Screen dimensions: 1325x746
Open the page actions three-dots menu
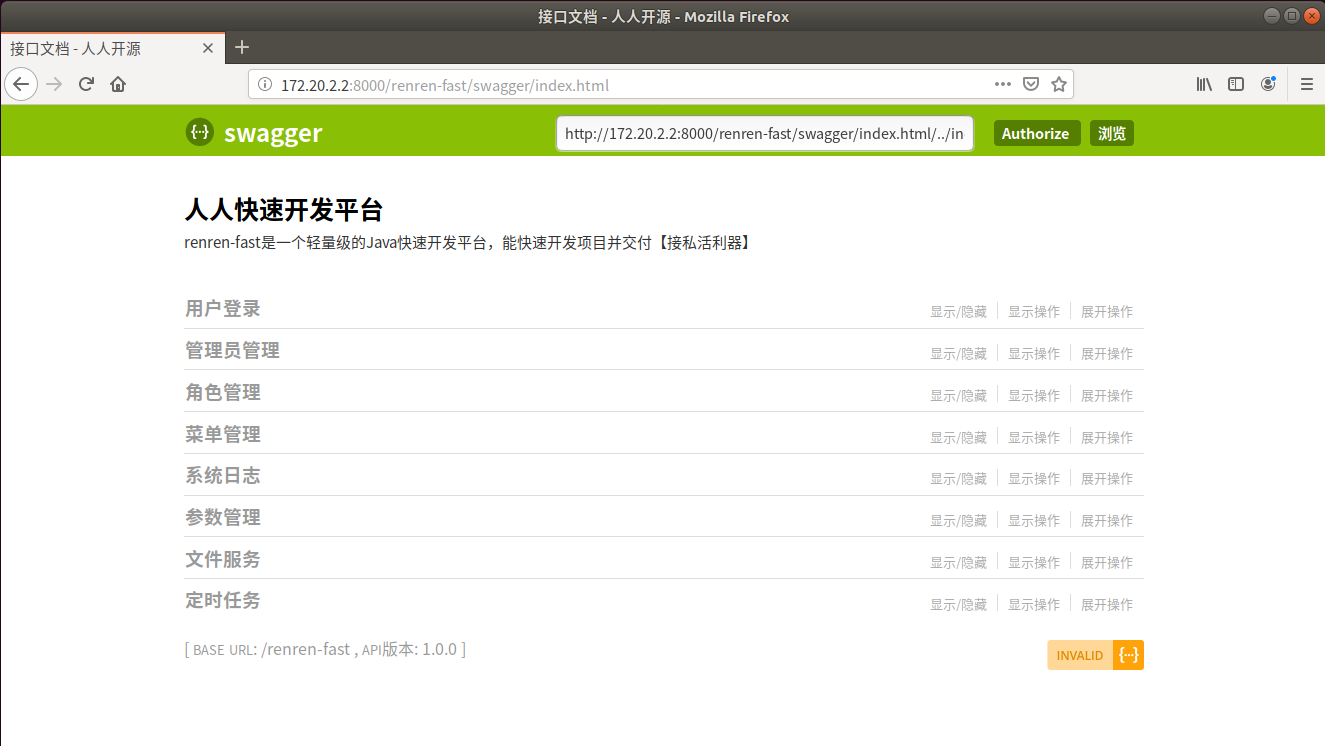pos(1003,85)
